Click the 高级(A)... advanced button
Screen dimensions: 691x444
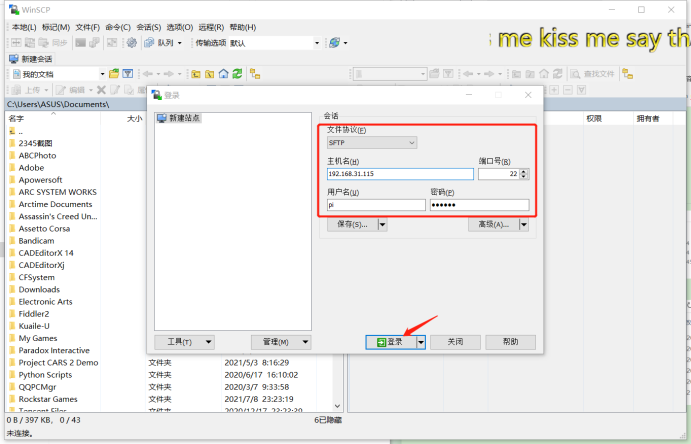point(494,225)
